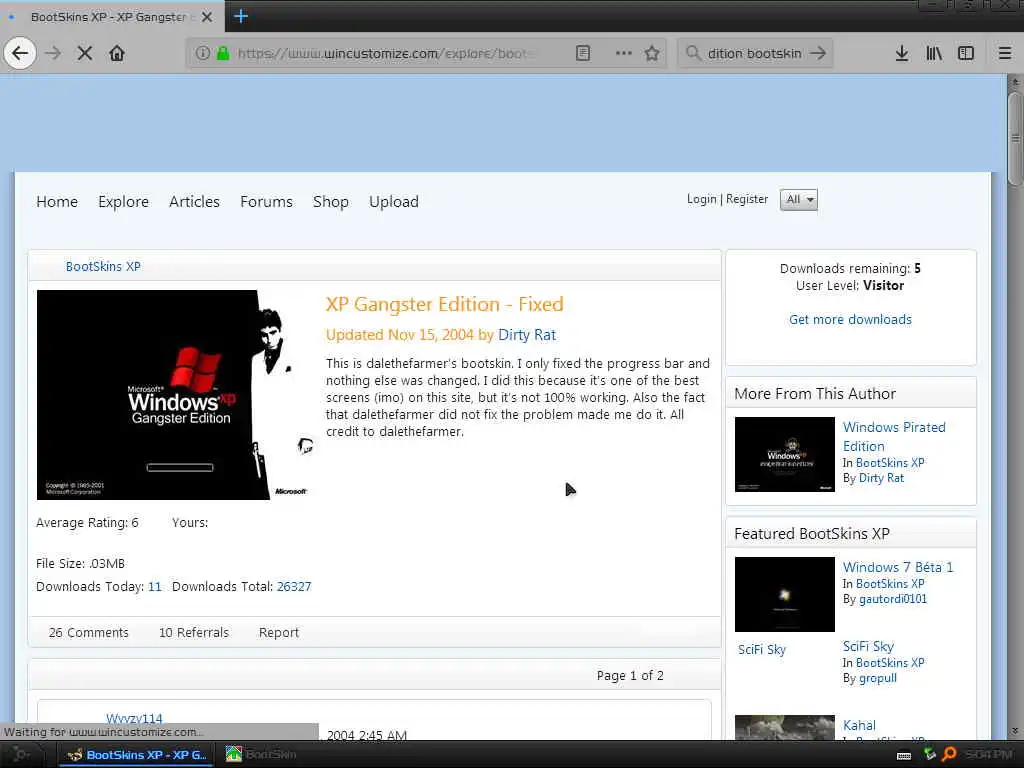Follow the BootSkins XP breadcrumb link

click(x=103, y=266)
